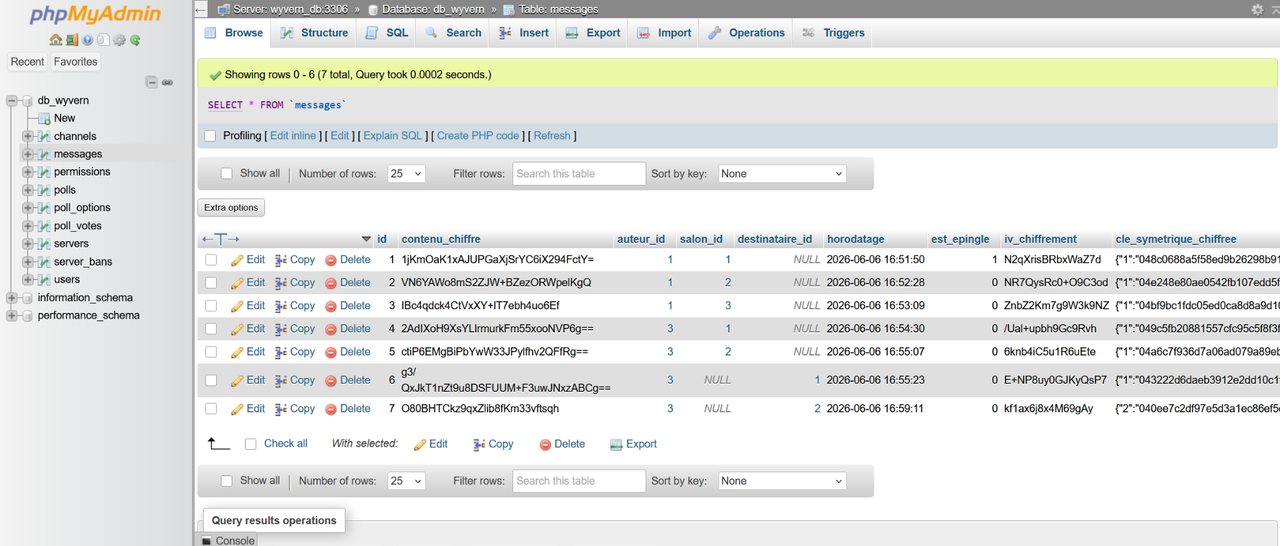Click With selected Export icon
Image resolution: width=1280 pixels, height=546 pixels.
(x=617, y=444)
